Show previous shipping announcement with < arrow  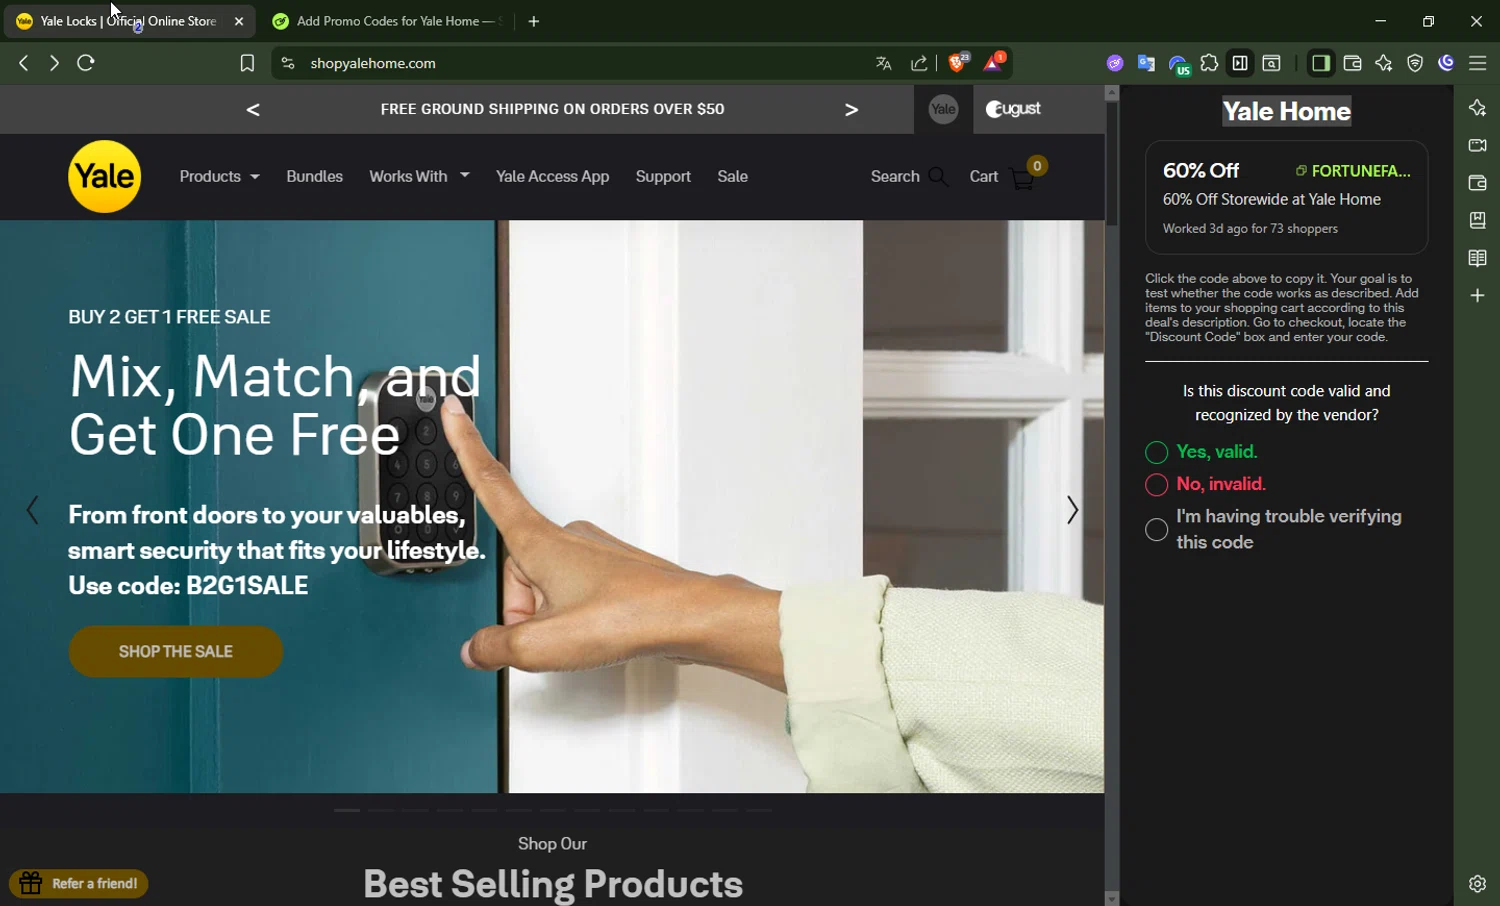253,109
